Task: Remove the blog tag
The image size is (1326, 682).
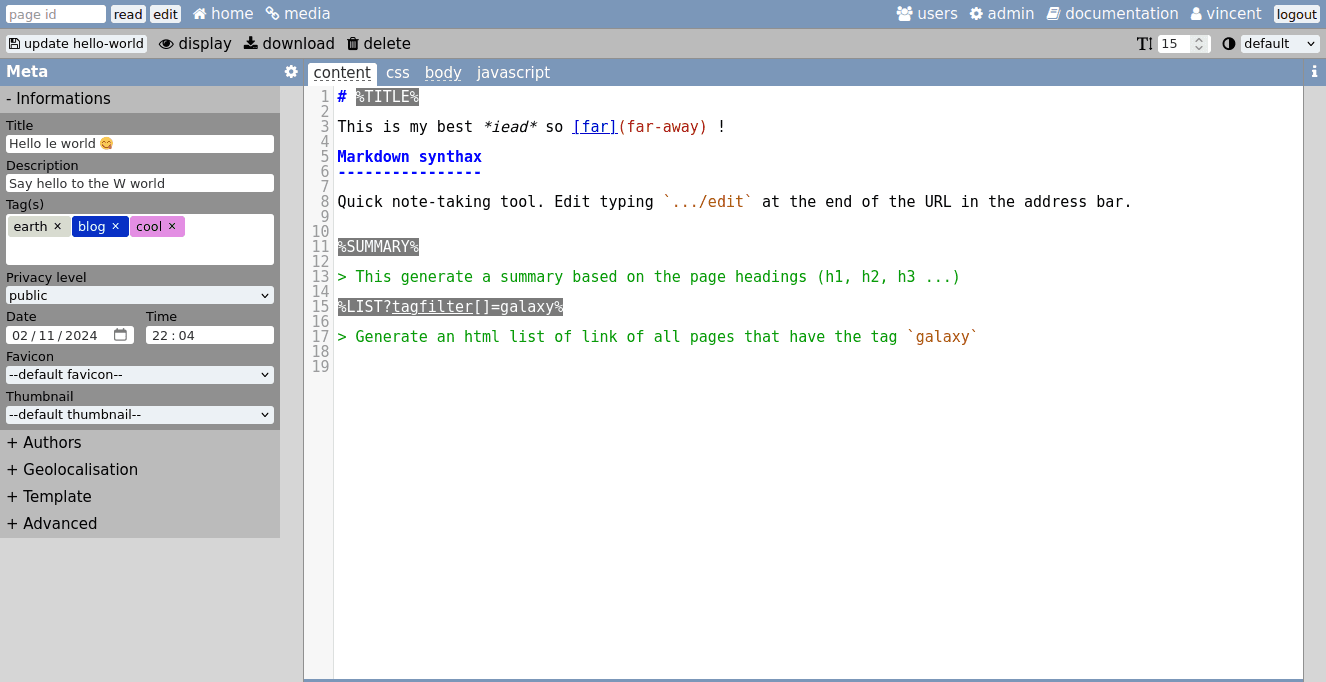Action: click(x=115, y=226)
